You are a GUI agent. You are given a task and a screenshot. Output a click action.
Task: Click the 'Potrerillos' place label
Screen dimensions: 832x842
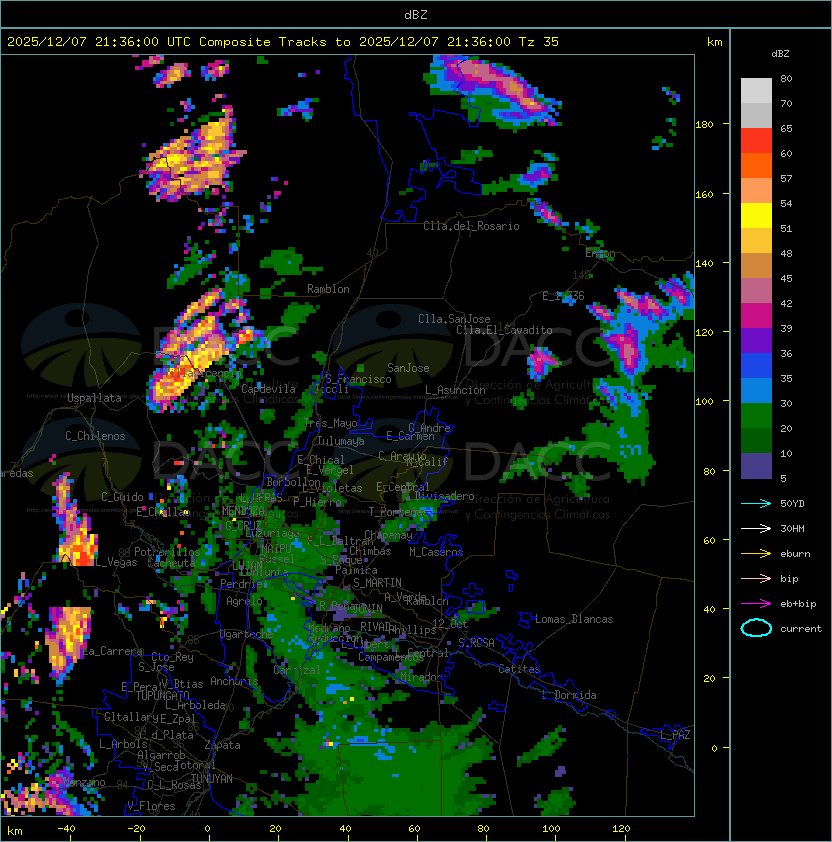167,551
